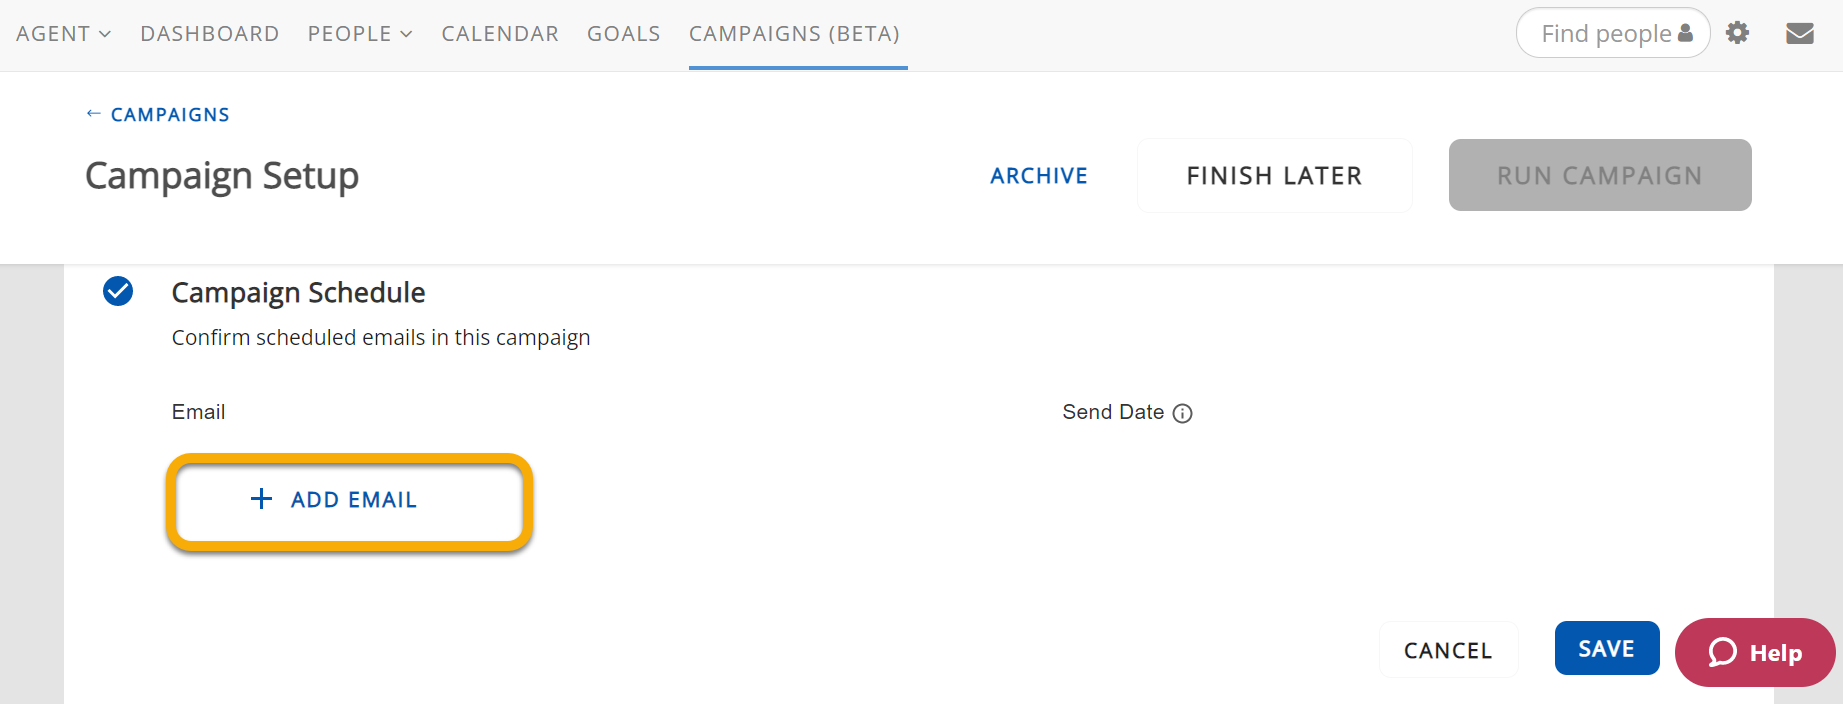Click the blue SAVE button
1843x704 pixels.
coord(1606,649)
